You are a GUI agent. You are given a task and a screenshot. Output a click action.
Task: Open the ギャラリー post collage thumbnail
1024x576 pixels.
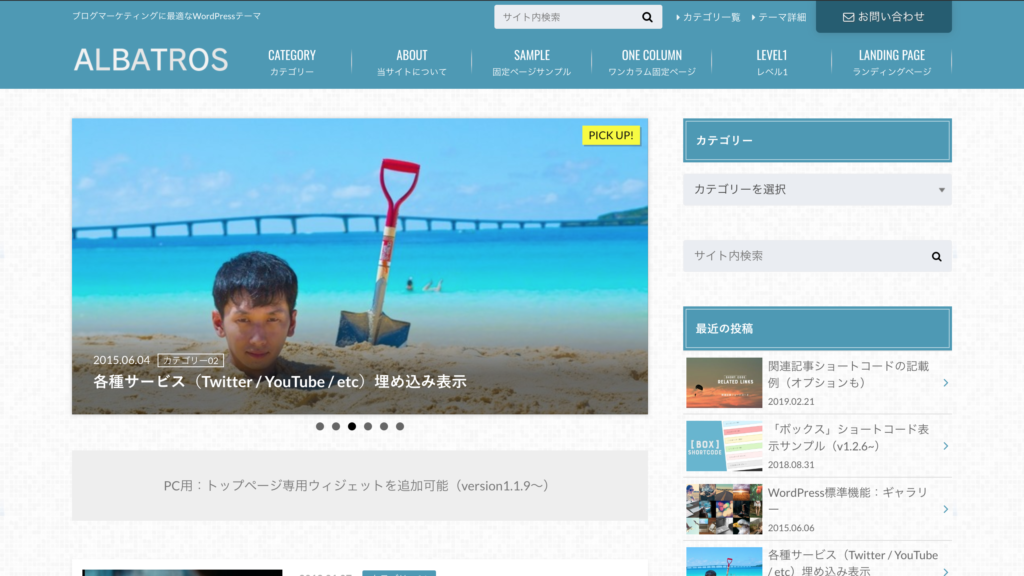pos(724,509)
